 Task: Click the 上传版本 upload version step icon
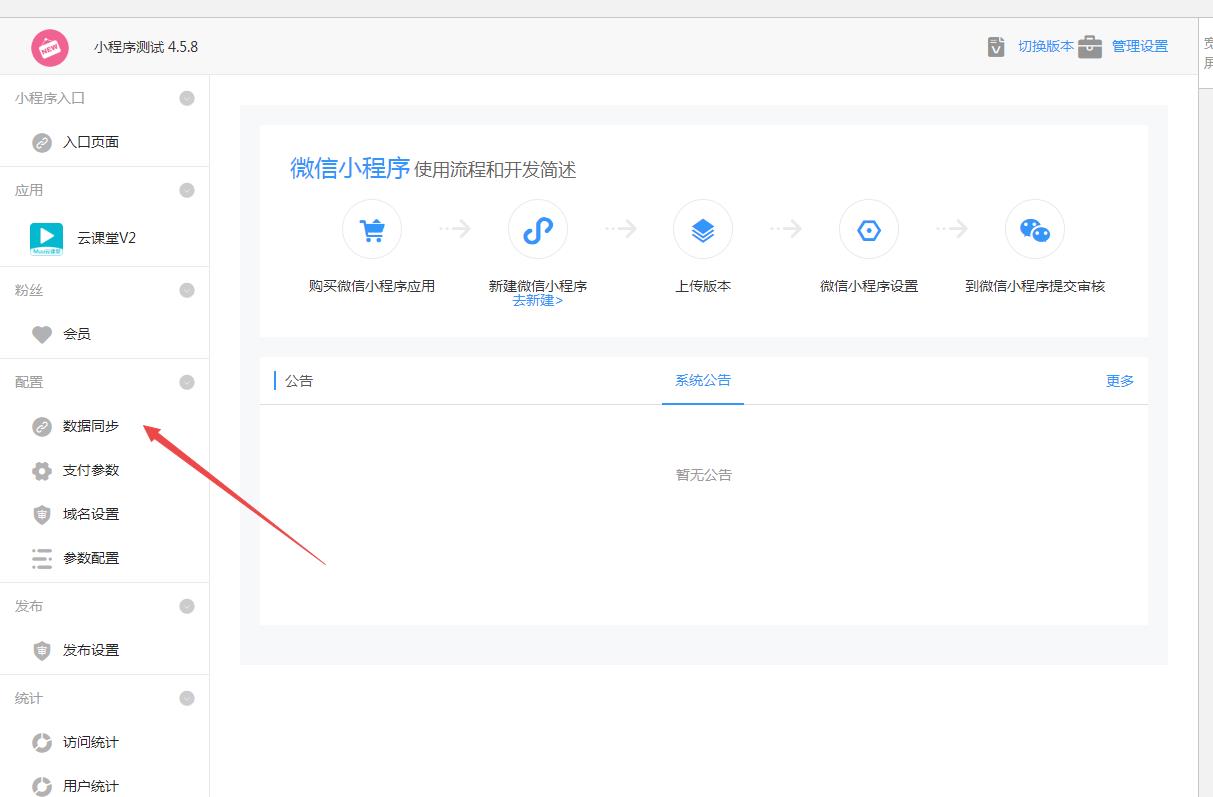pyautogui.click(x=702, y=228)
